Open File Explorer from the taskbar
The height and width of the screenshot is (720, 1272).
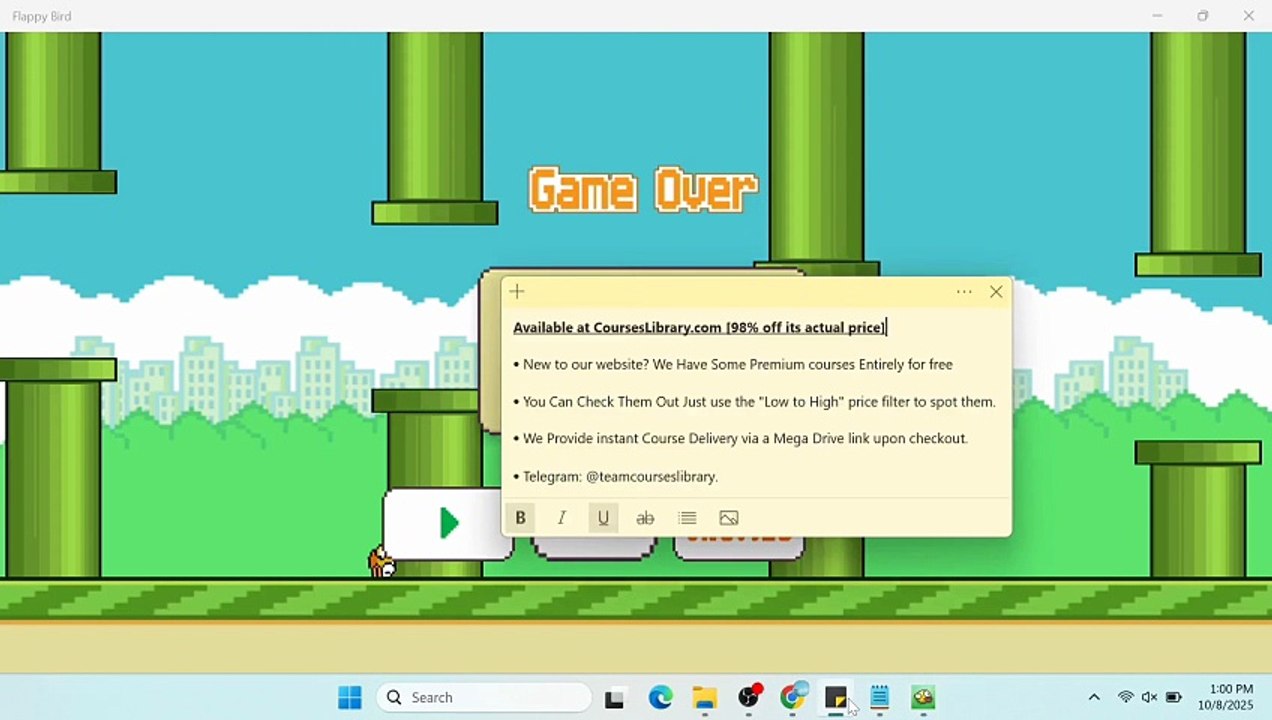click(705, 698)
